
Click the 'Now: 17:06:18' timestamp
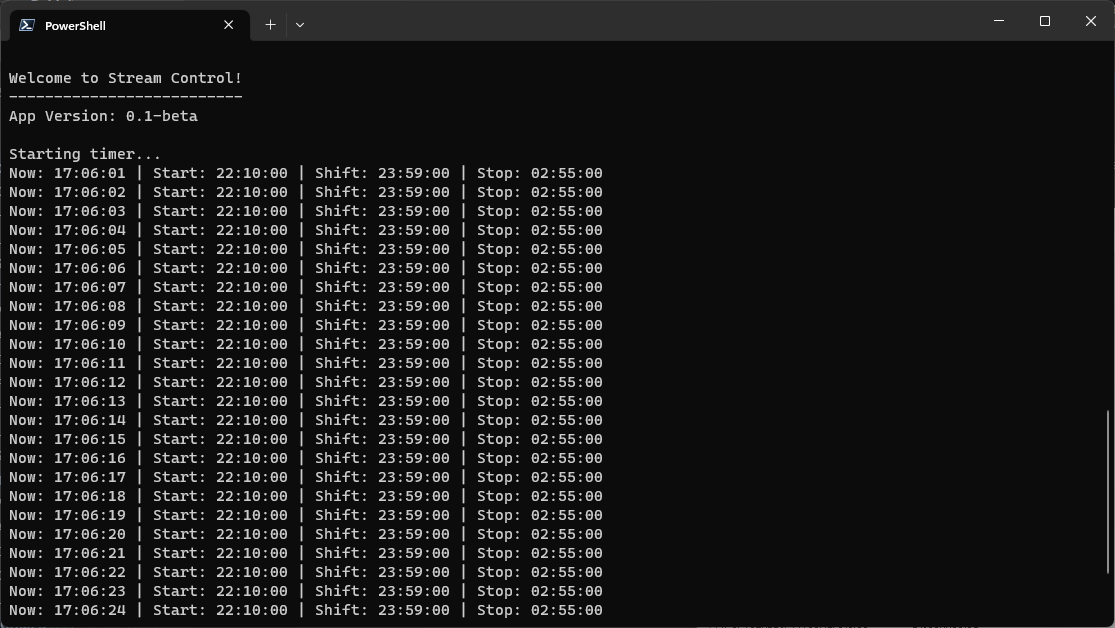point(67,496)
